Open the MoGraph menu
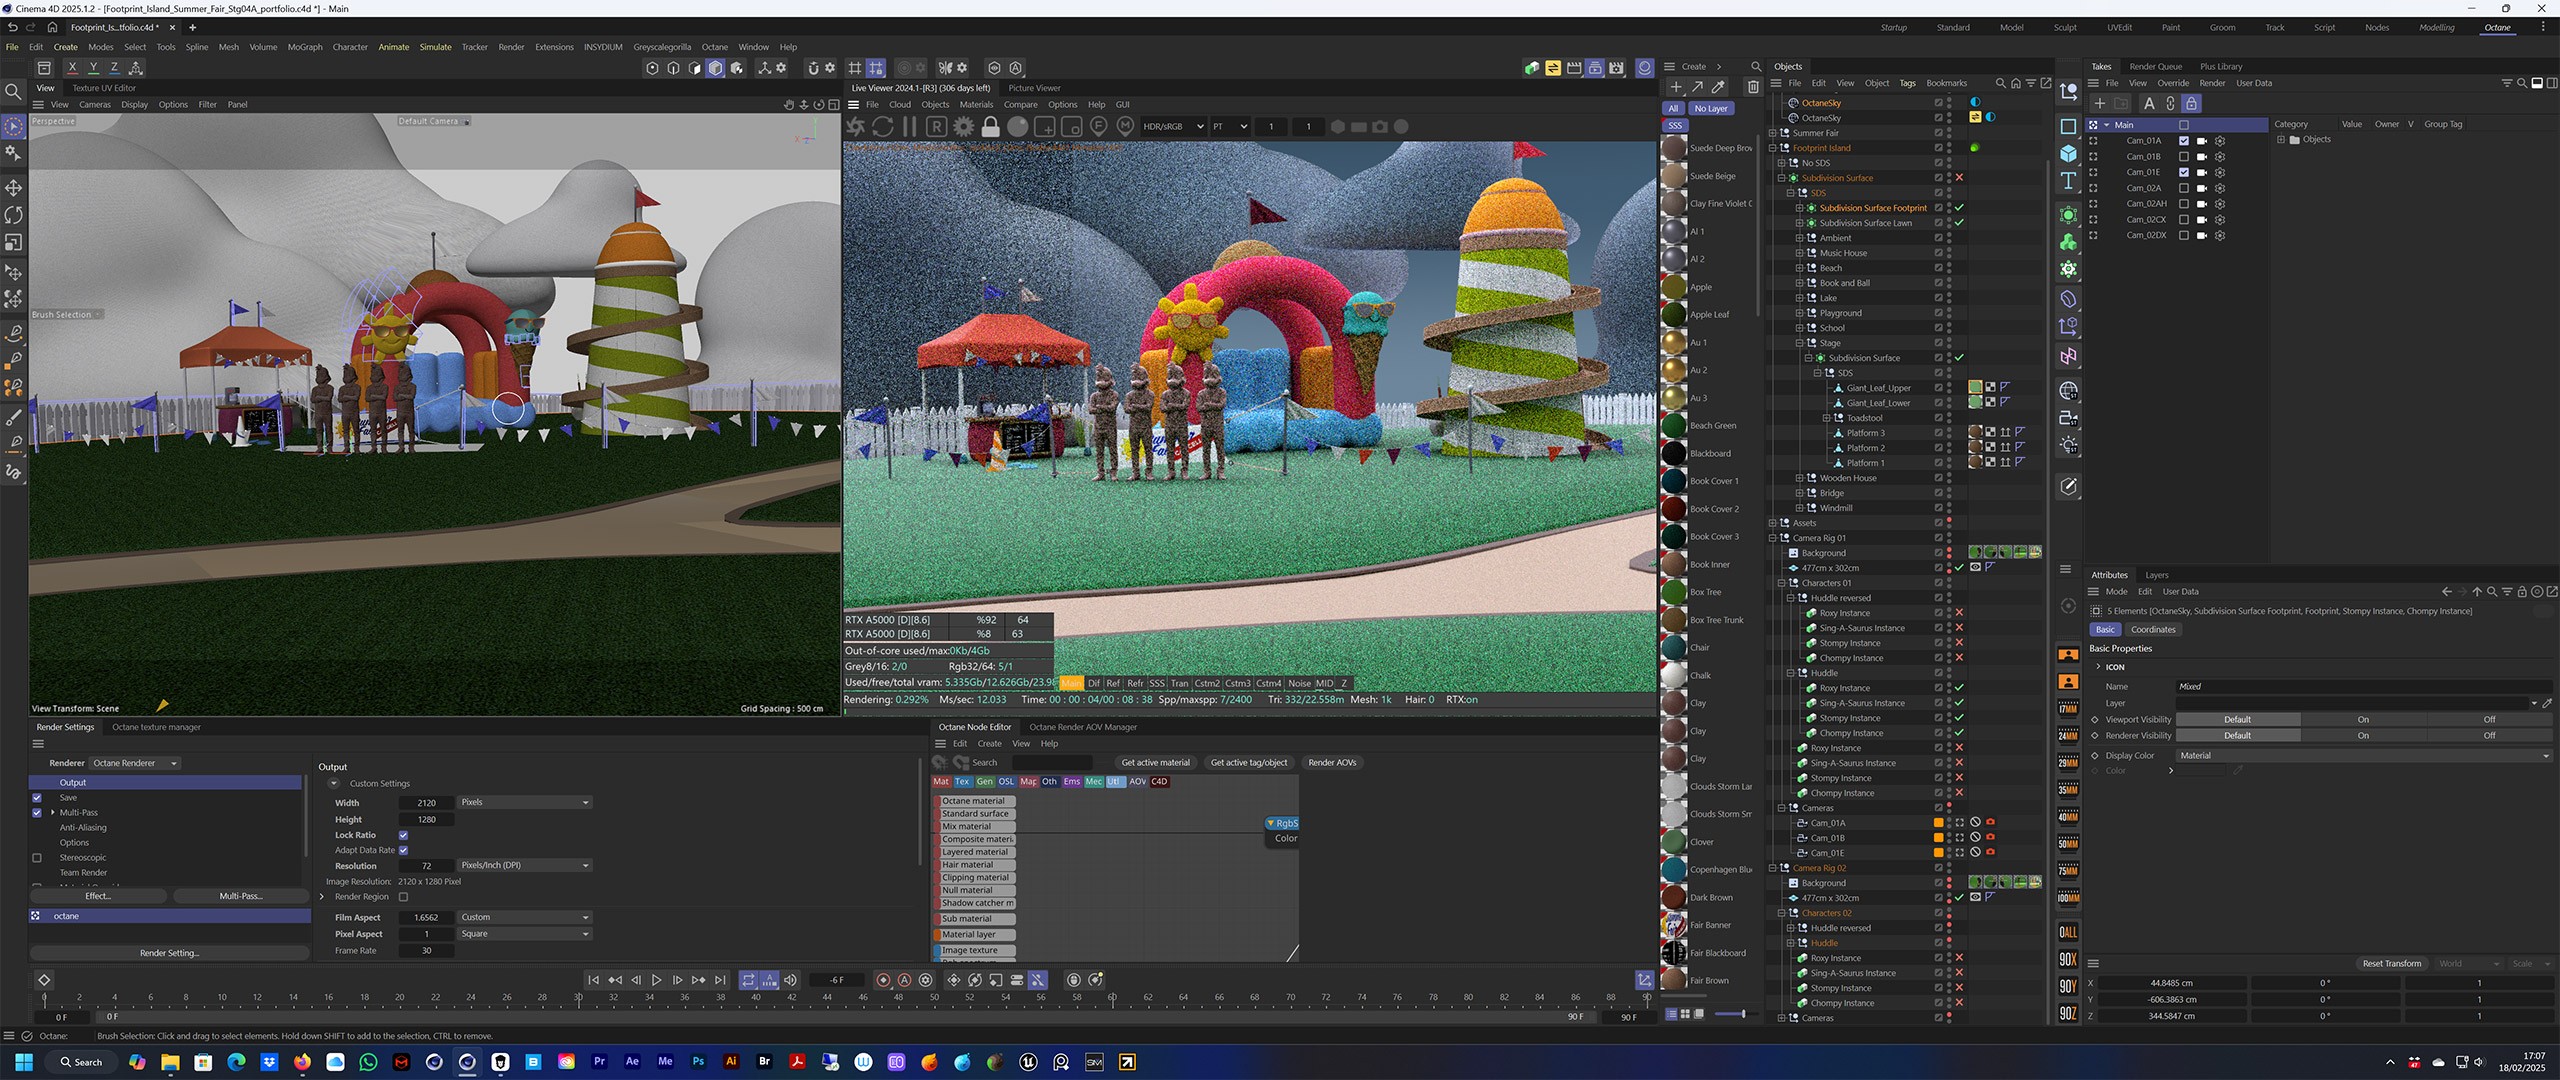Viewport: 2560px width, 1080px height. 304,47
